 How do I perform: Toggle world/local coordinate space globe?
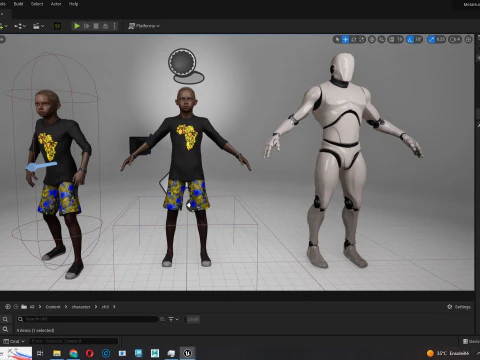pyautogui.click(x=372, y=40)
